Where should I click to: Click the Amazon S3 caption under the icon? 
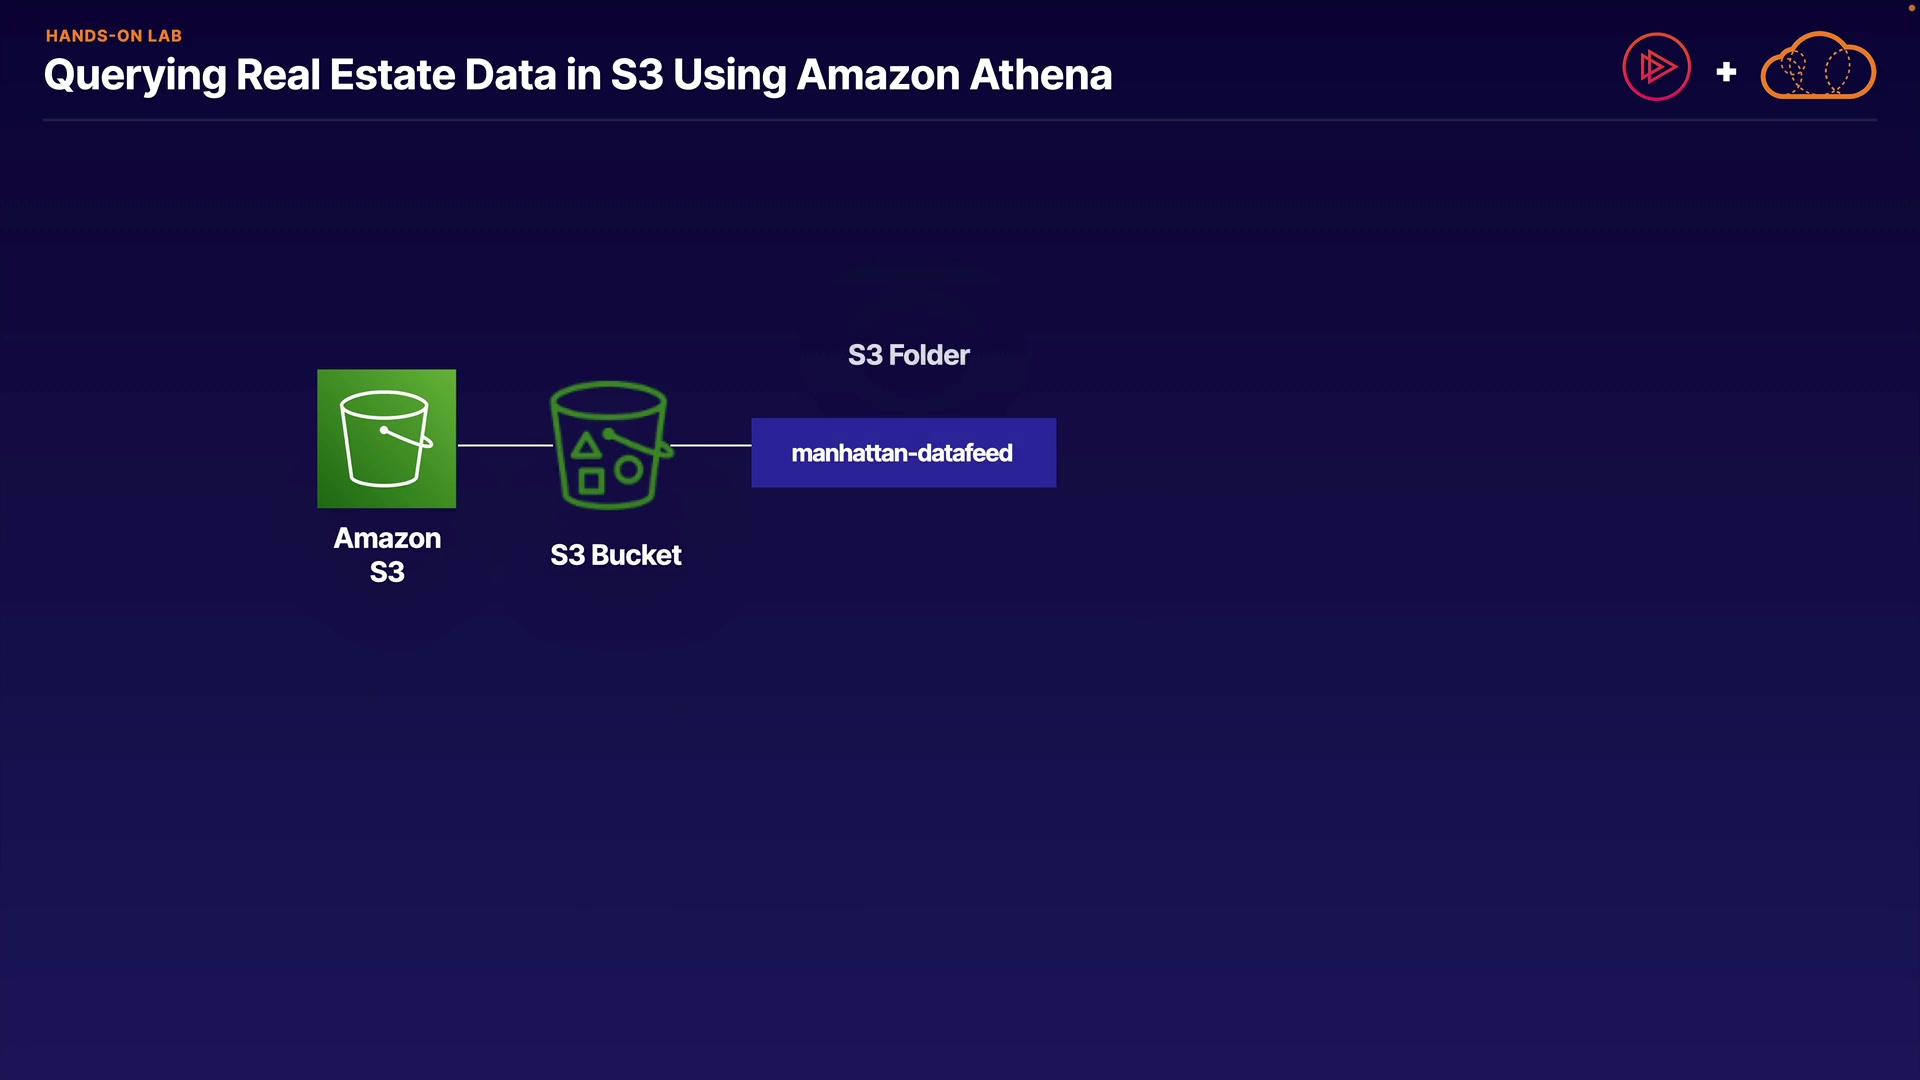pyautogui.click(x=387, y=554)
